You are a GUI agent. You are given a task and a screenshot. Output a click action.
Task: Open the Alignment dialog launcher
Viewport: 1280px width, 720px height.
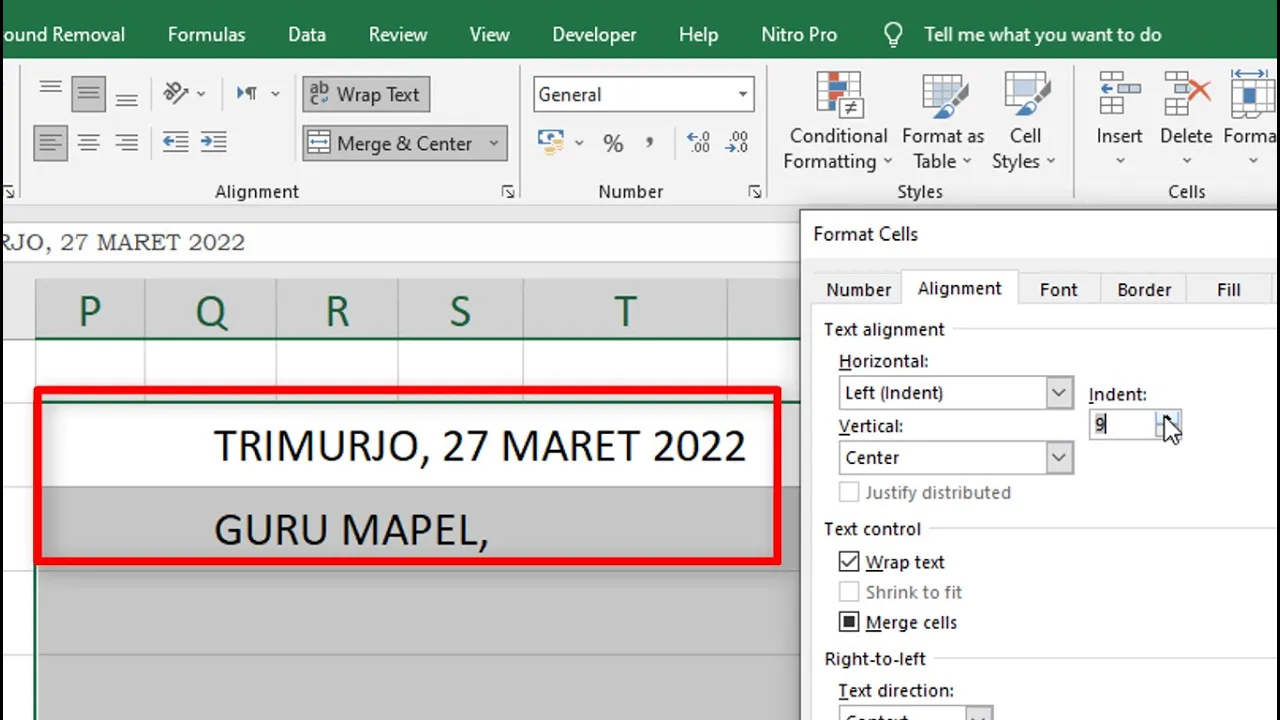pyautogui.click(x=508, y=191)
